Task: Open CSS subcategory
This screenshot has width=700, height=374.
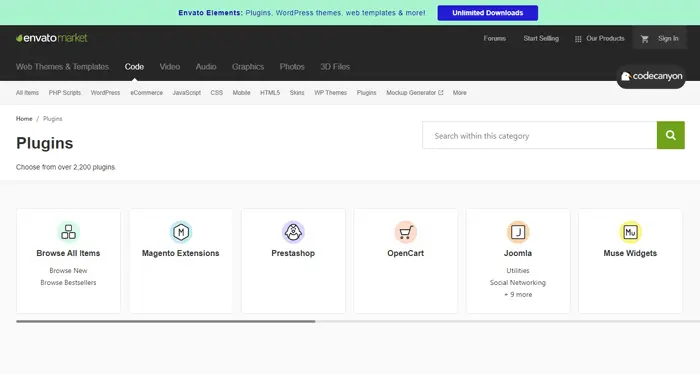Action: pos(217,93)
